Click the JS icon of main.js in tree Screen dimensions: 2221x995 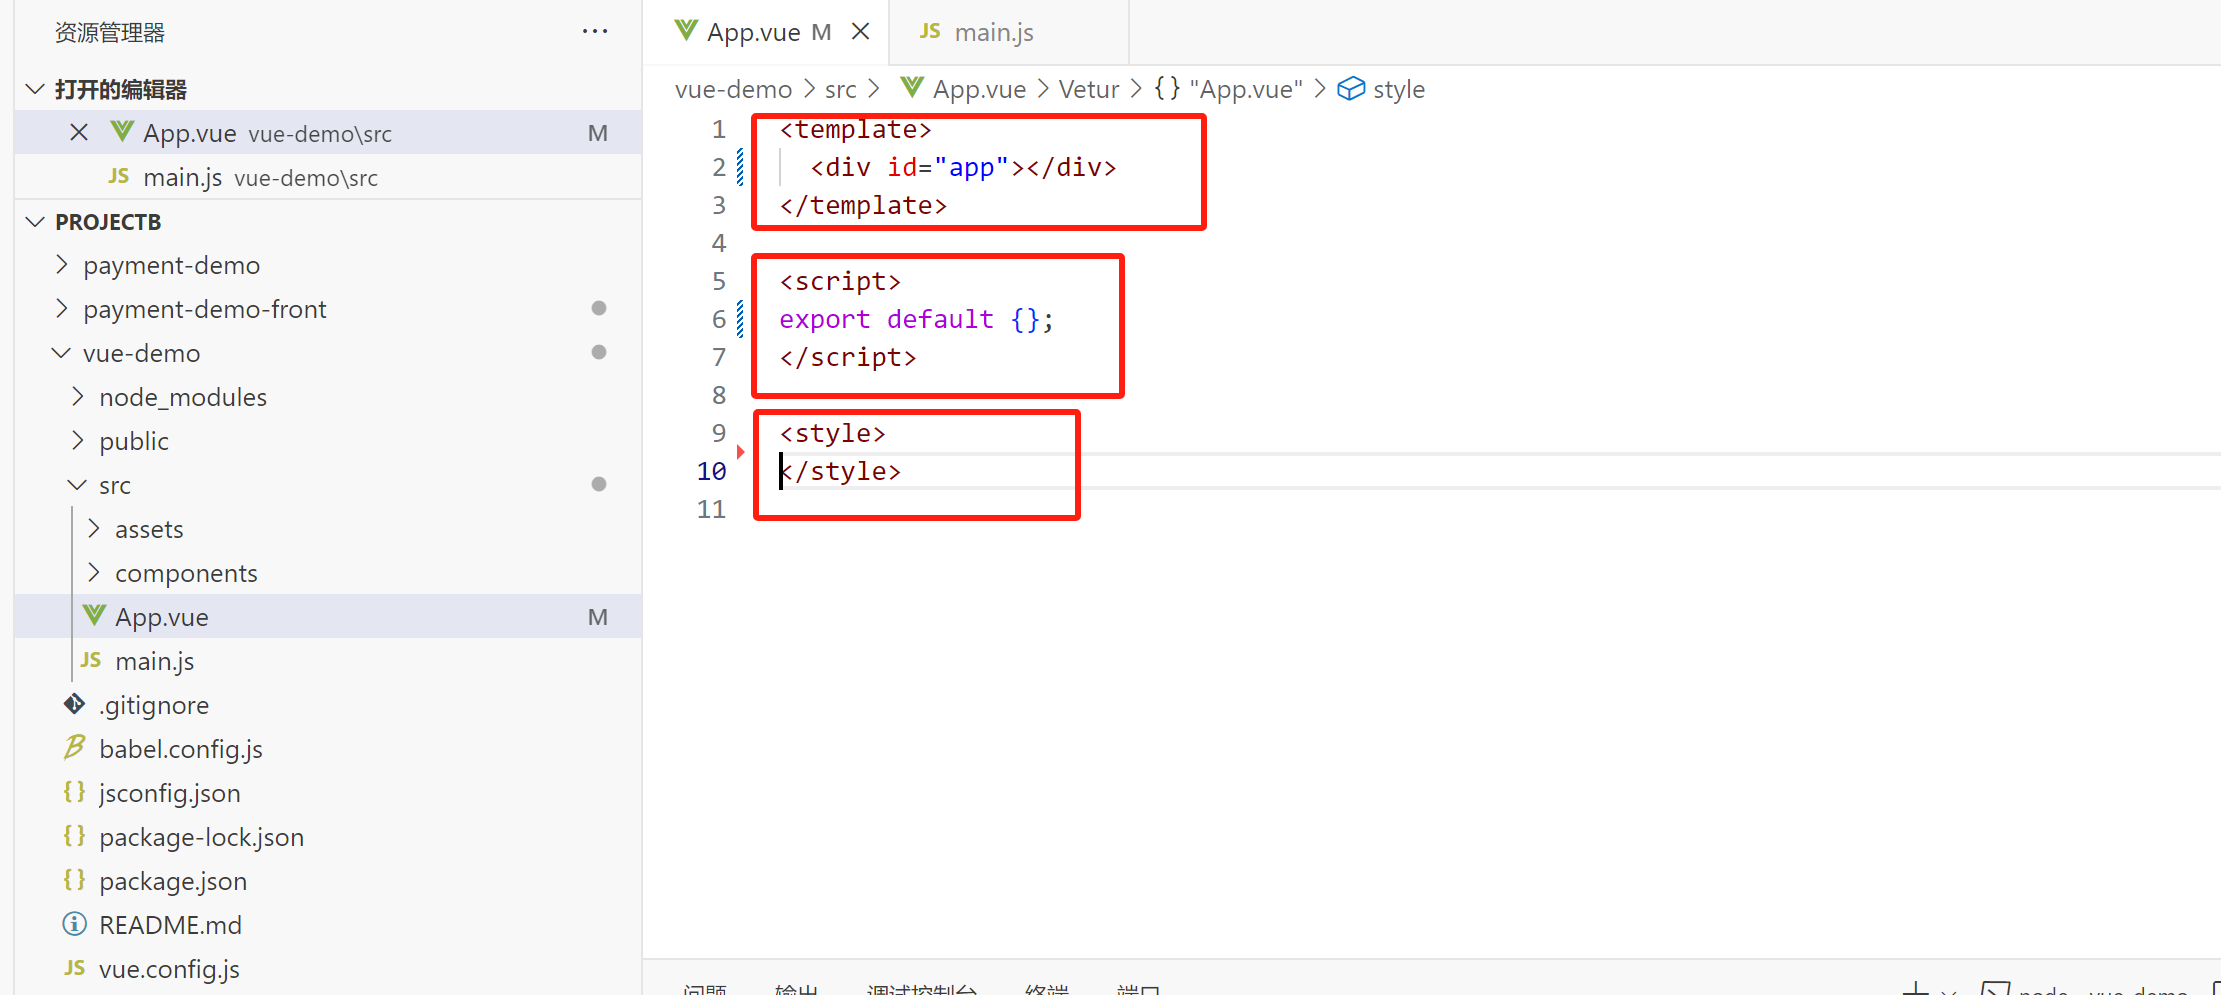91,660
